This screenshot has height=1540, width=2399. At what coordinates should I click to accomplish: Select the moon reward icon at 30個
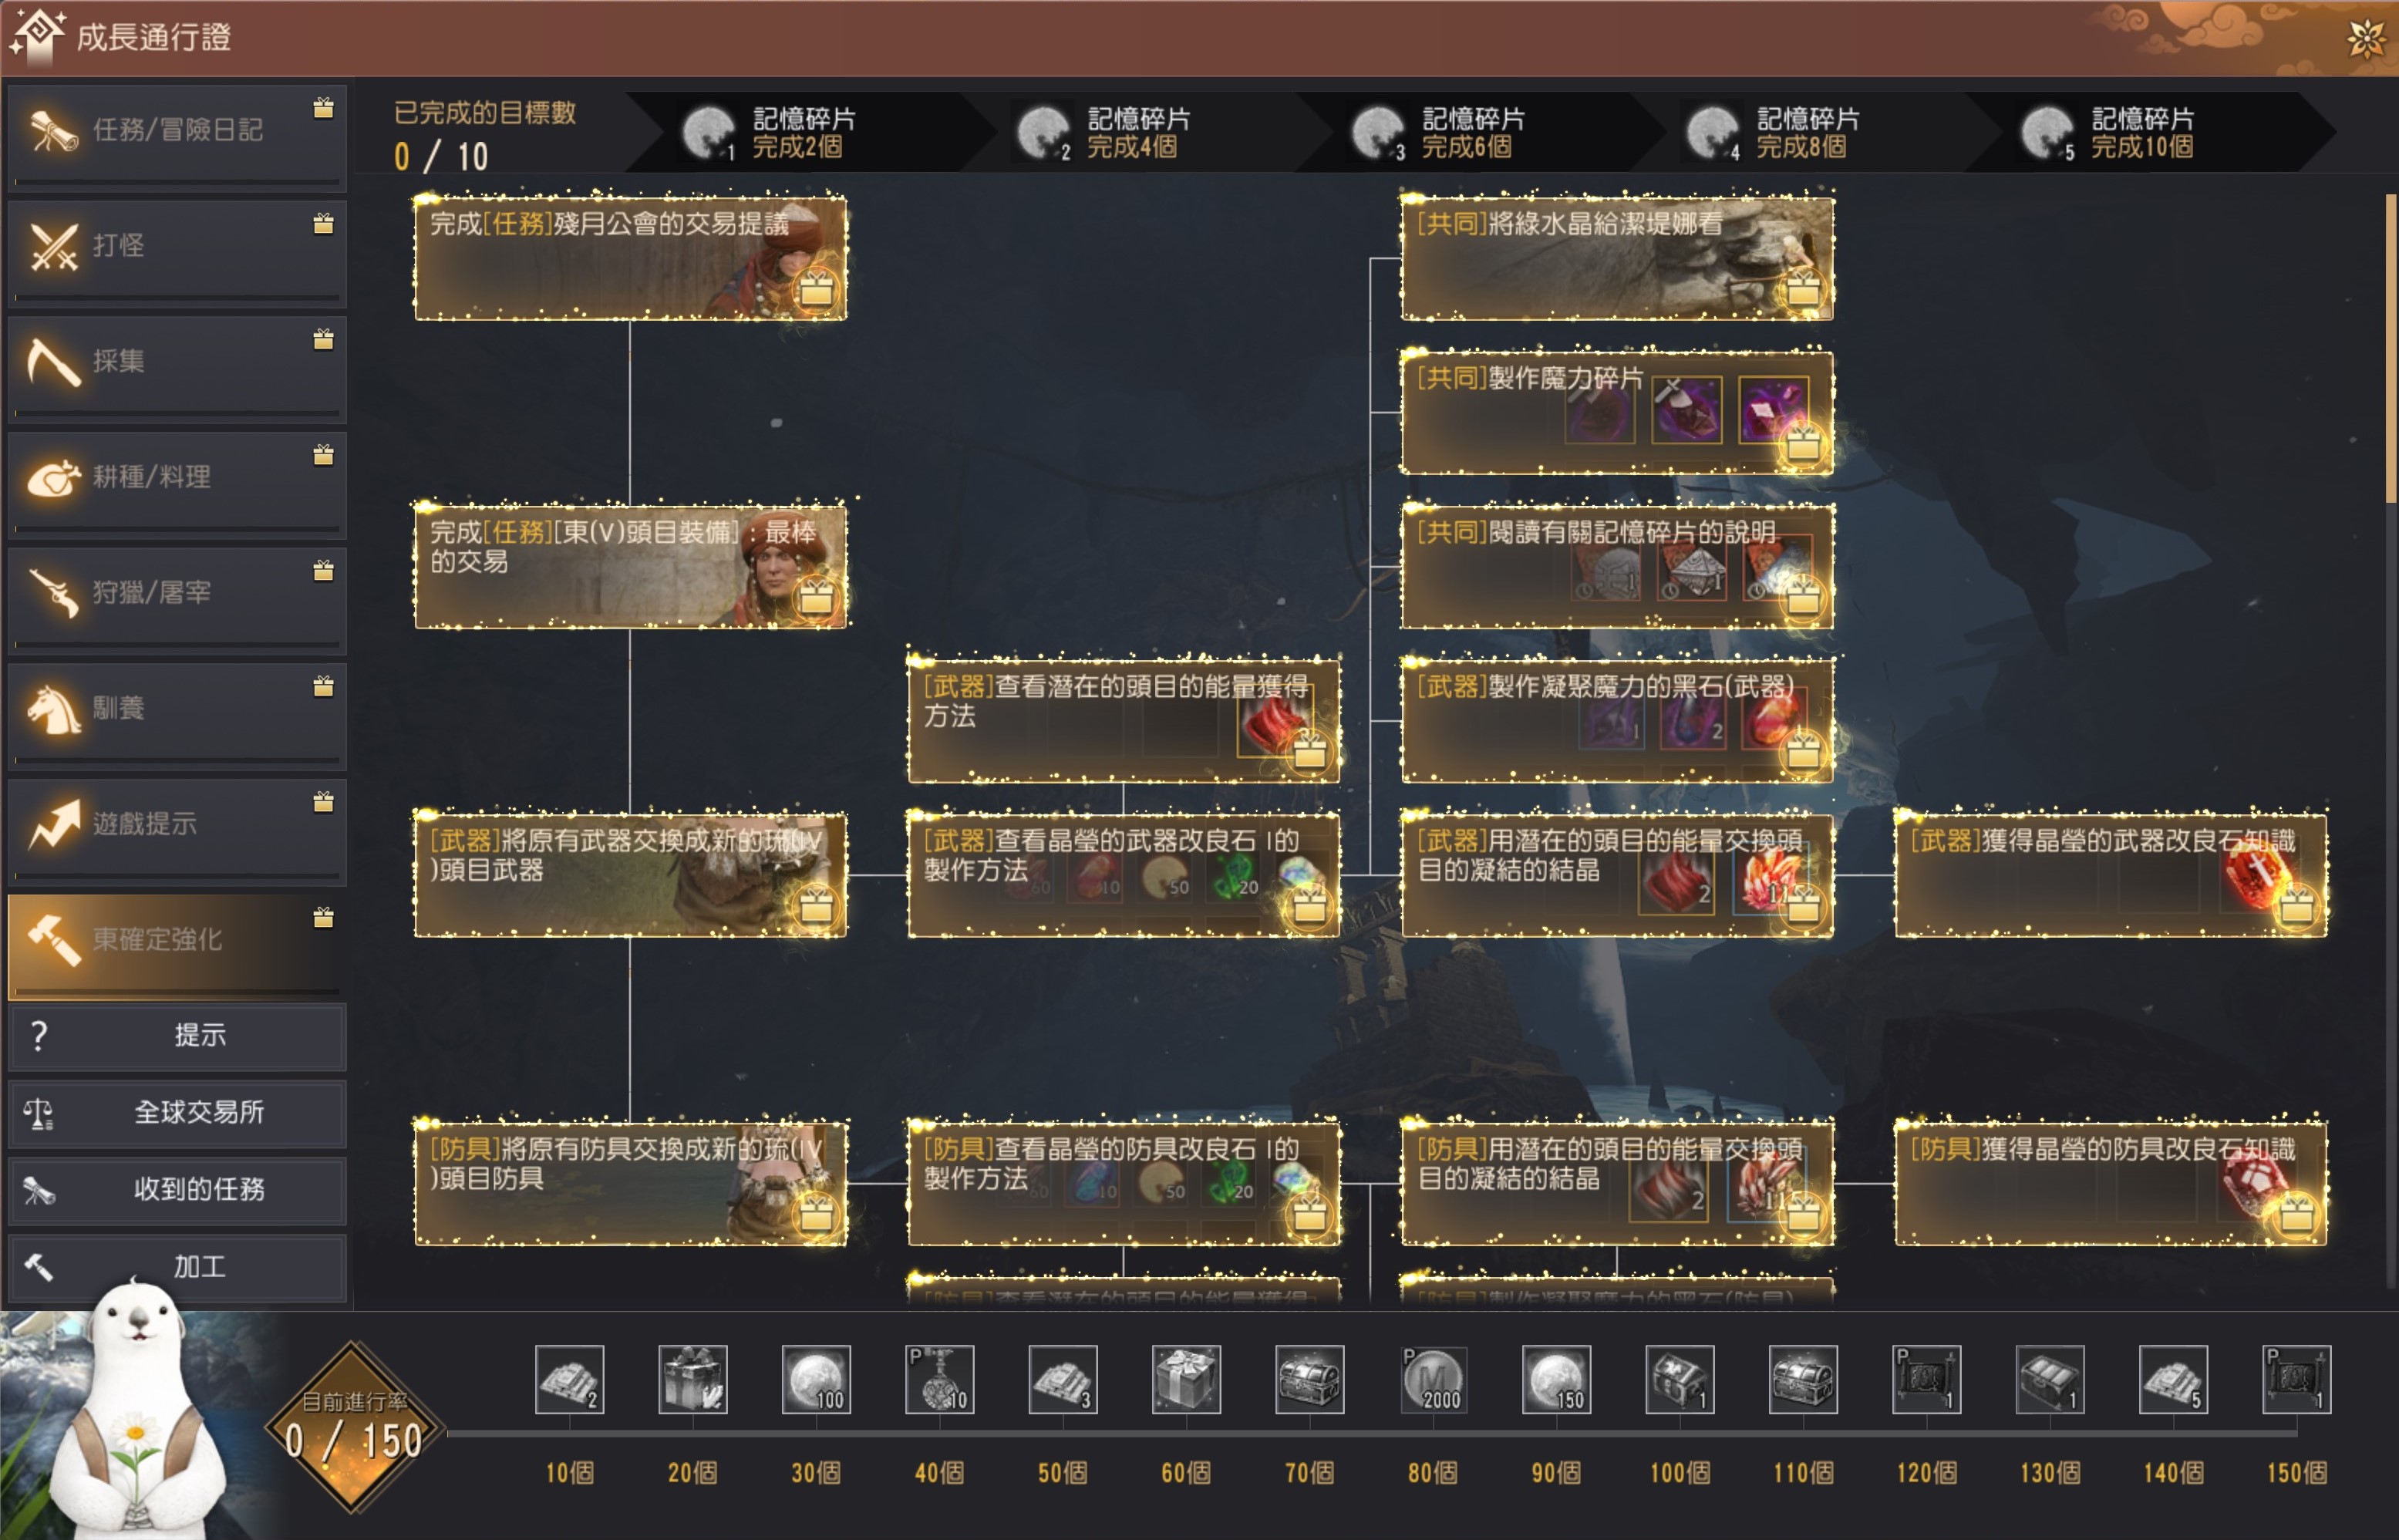pos(816,1379)
